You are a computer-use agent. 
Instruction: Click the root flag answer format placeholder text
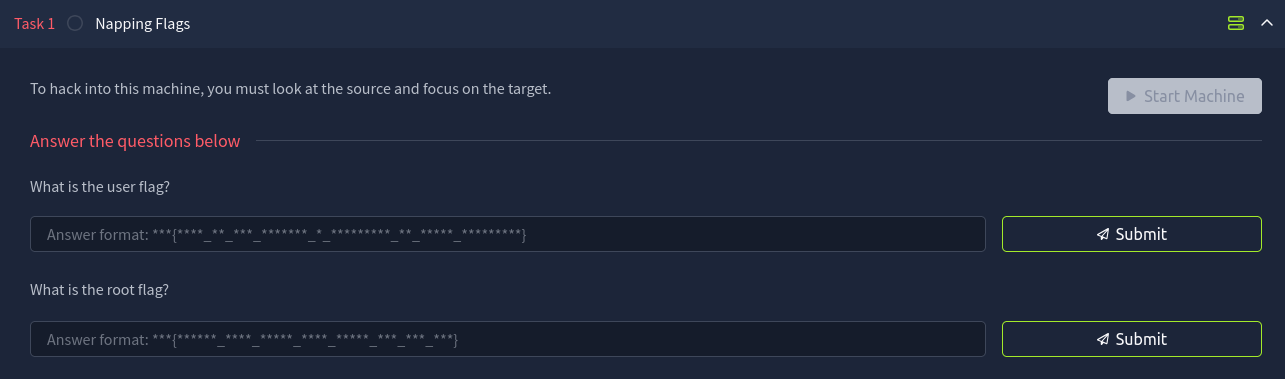[252, 339]
